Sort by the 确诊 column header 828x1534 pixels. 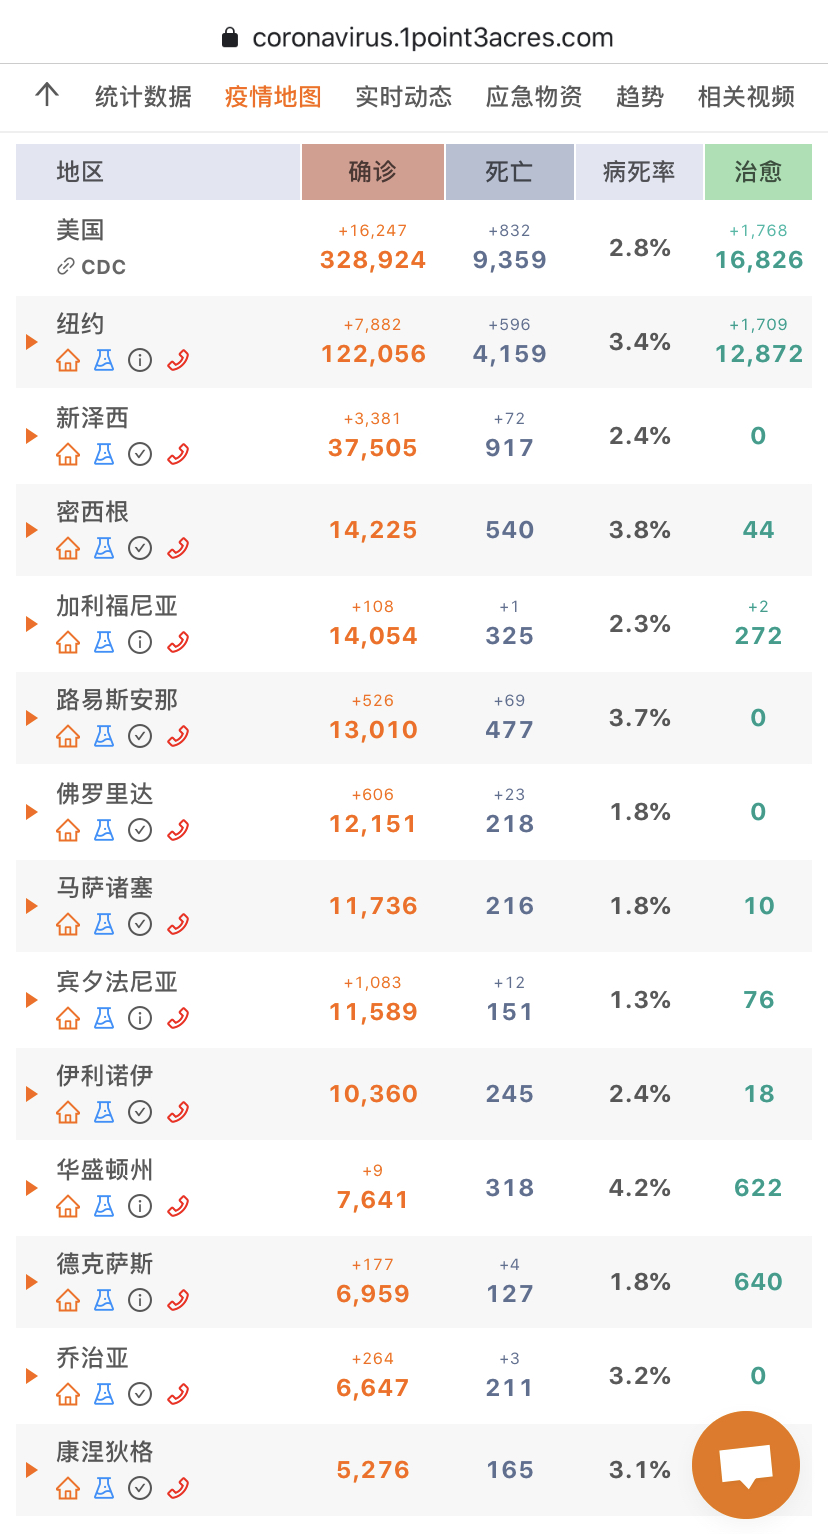(x=373, y=172)
